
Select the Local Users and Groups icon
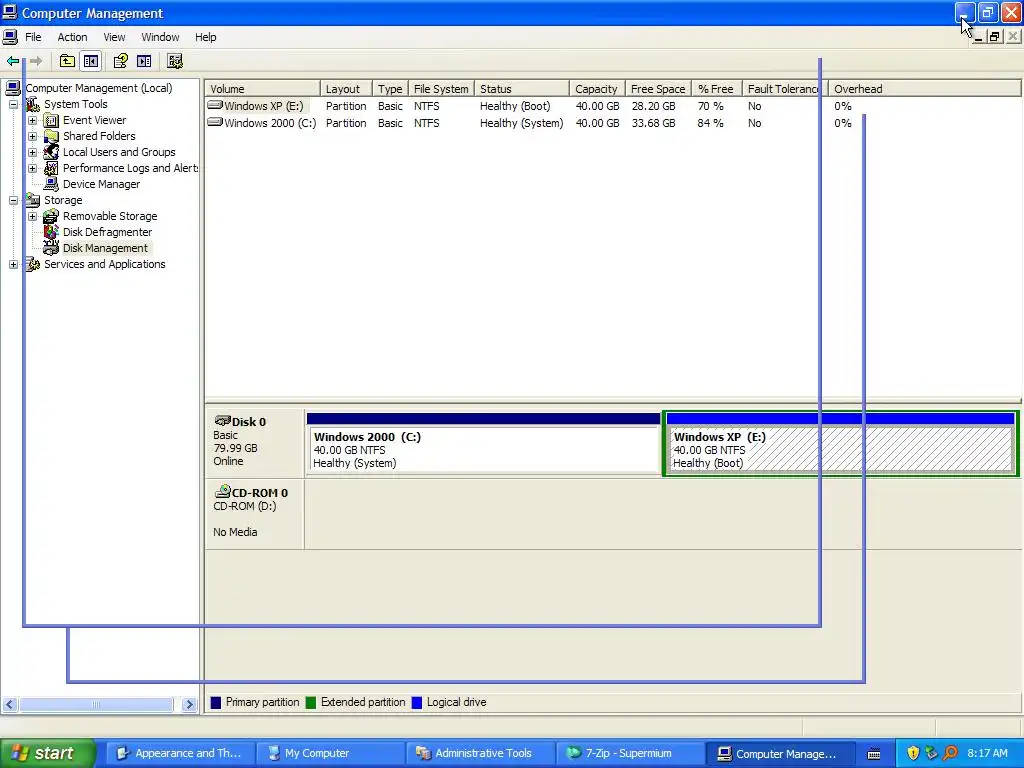(x=51, y=152)
